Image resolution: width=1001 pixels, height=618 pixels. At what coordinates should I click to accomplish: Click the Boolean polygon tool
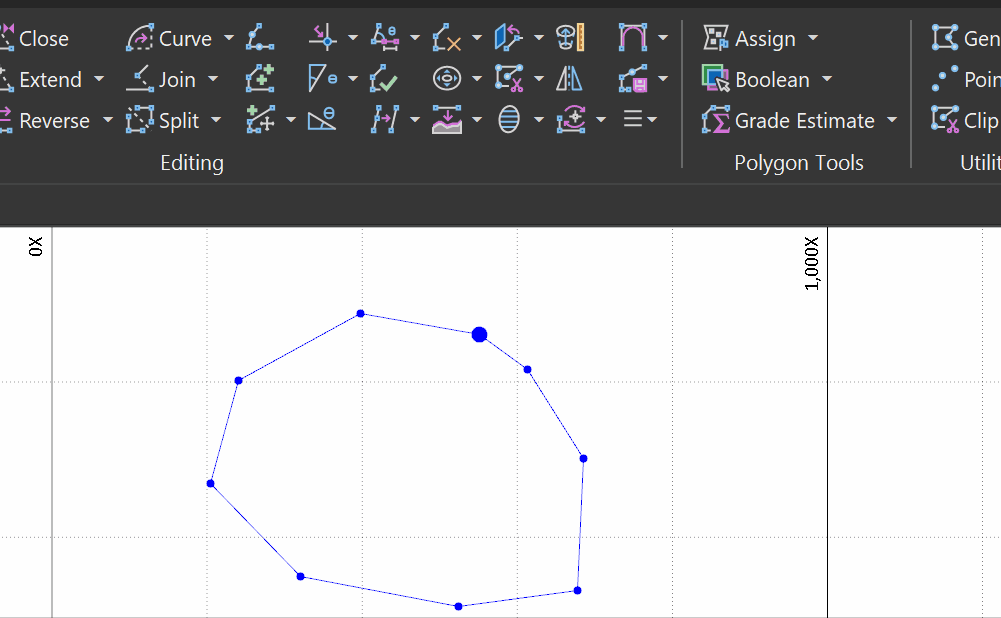click(756, 79)
